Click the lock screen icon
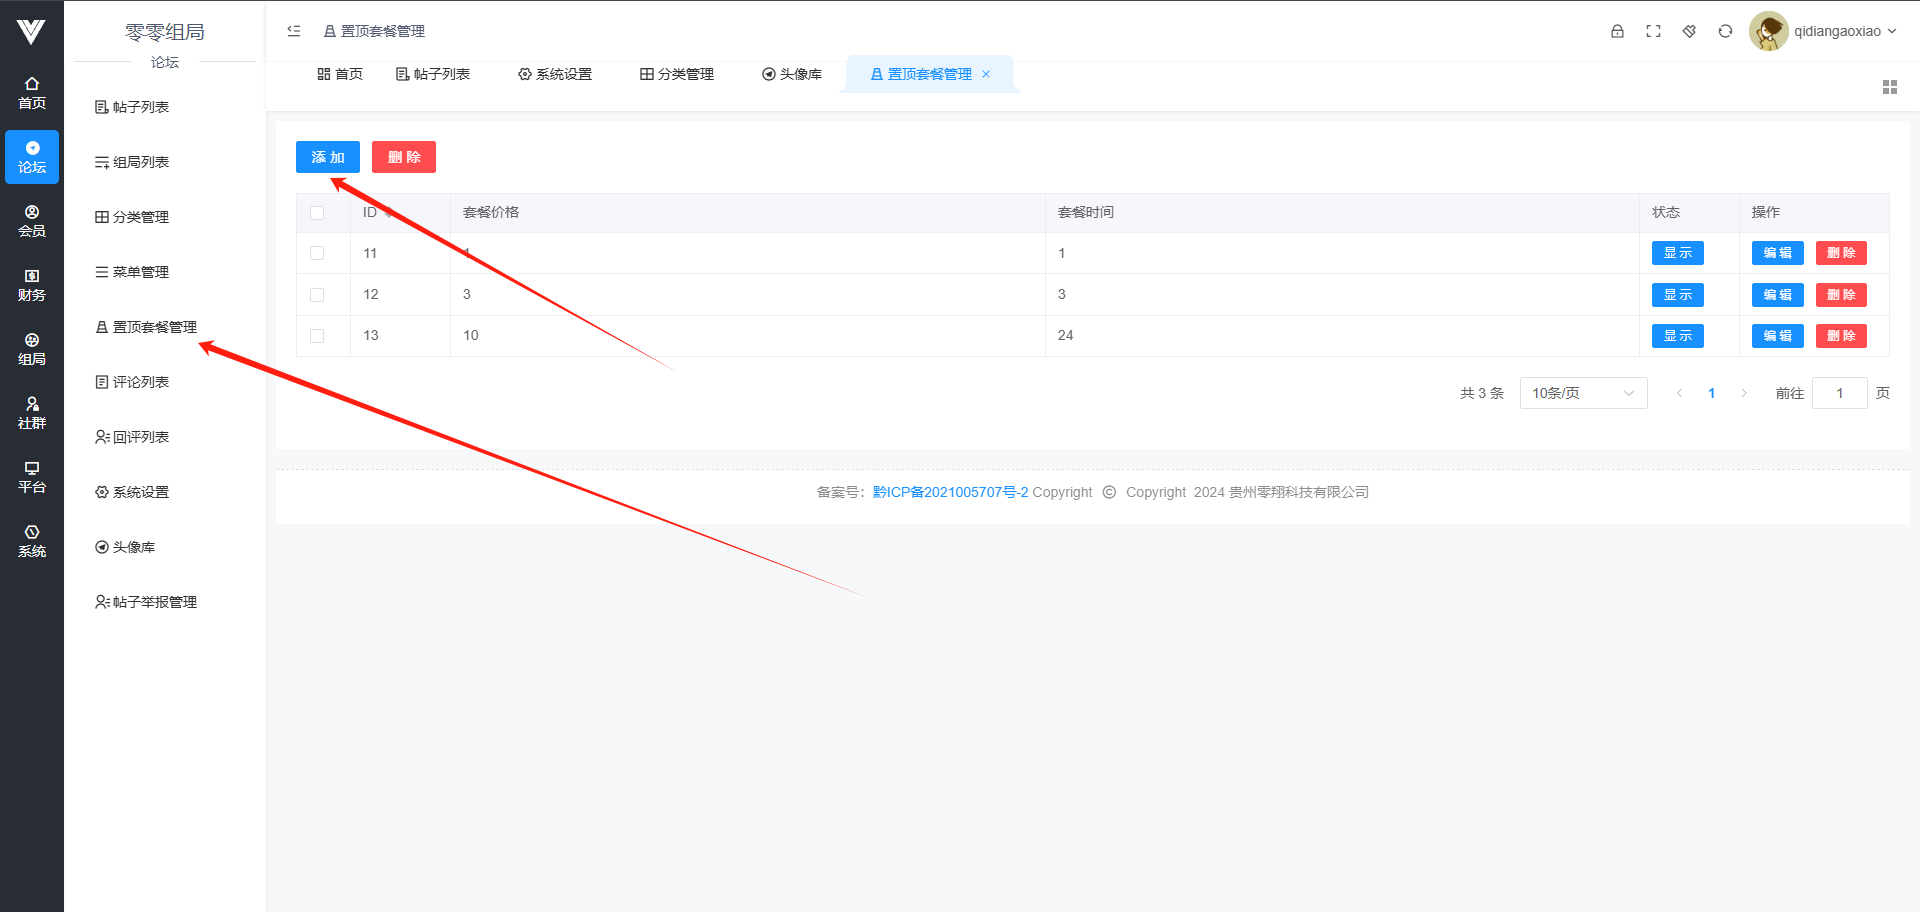This screenshot has height=912, width=1920. click(1617, 31)
